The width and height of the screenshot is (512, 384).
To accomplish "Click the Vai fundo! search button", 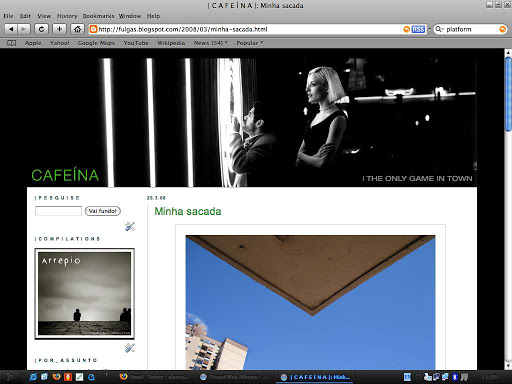I will click(103, 211).
